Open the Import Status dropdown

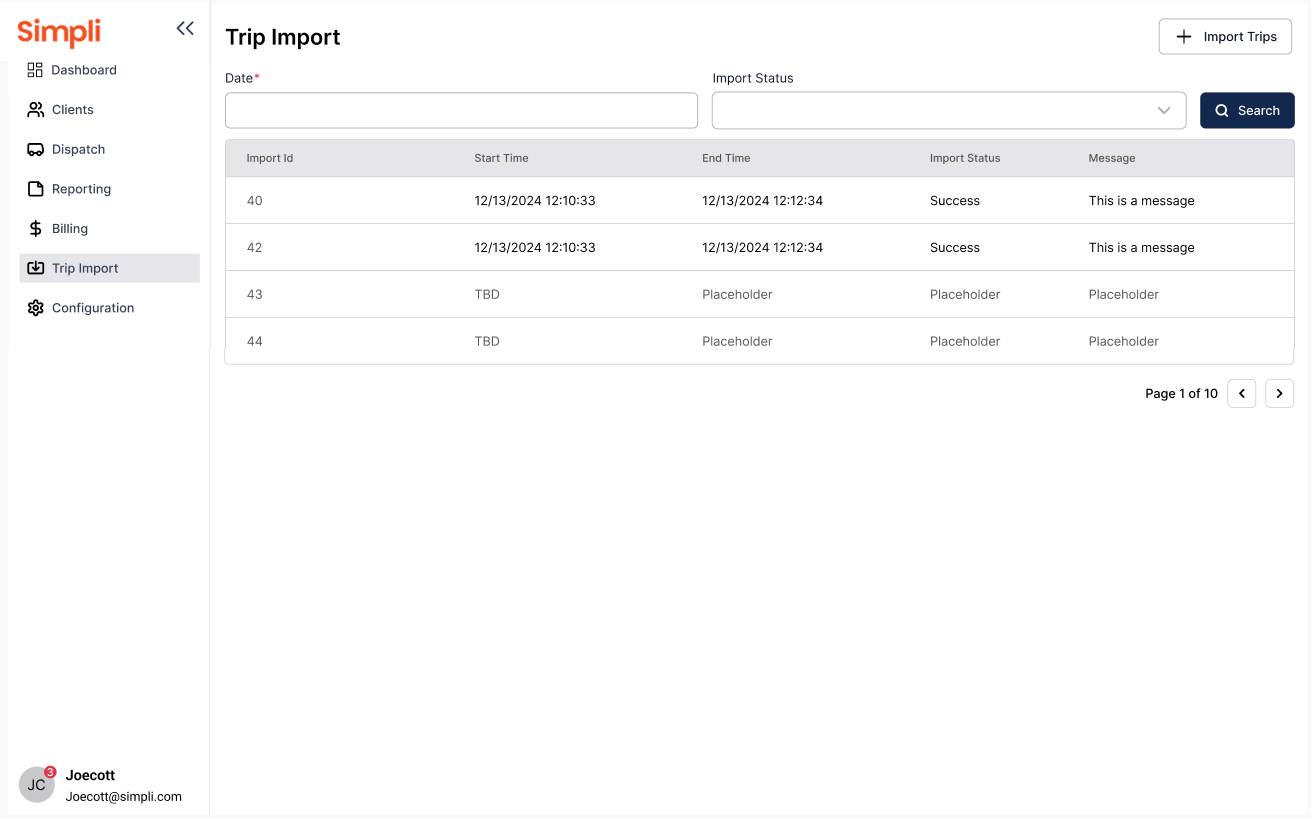coord(948,111)
